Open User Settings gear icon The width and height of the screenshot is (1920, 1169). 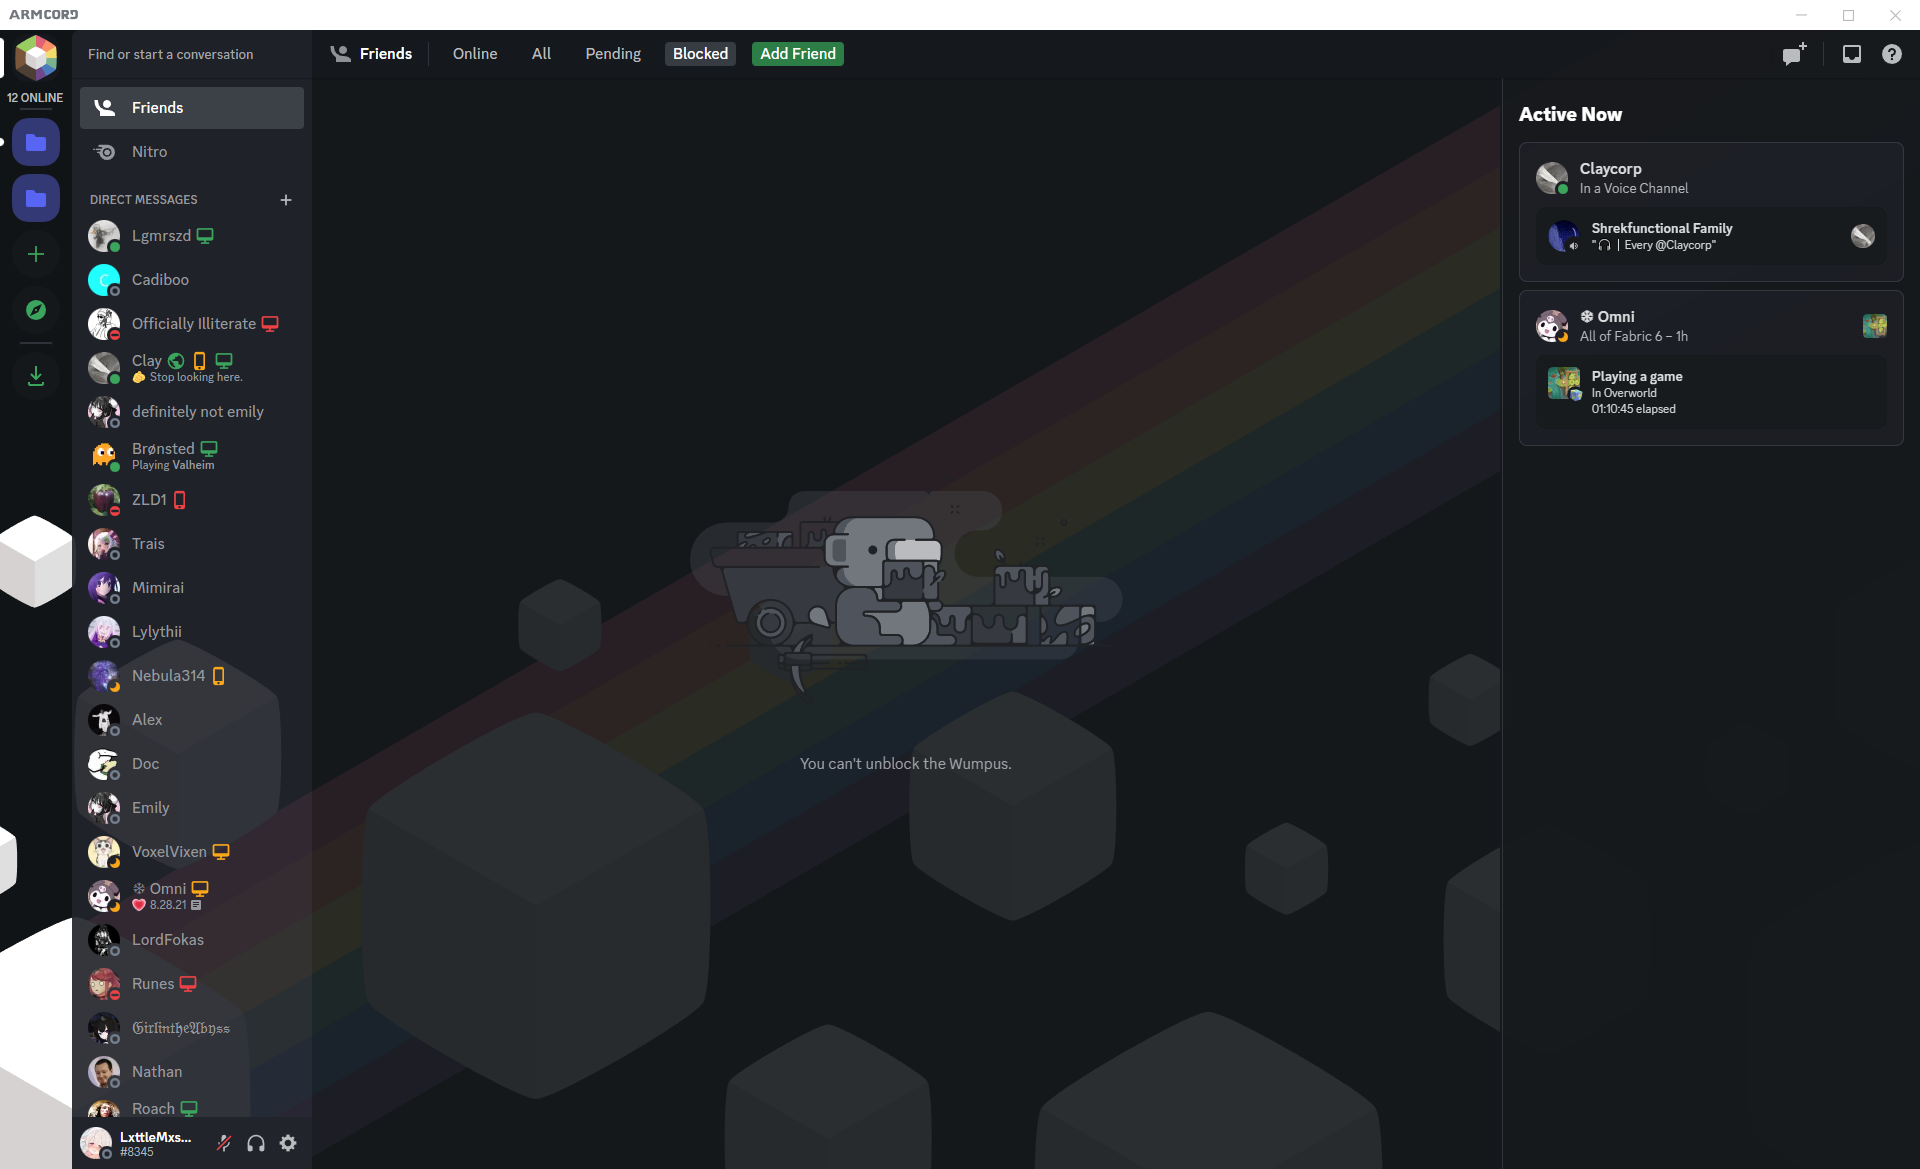[x=288, y=1143]
